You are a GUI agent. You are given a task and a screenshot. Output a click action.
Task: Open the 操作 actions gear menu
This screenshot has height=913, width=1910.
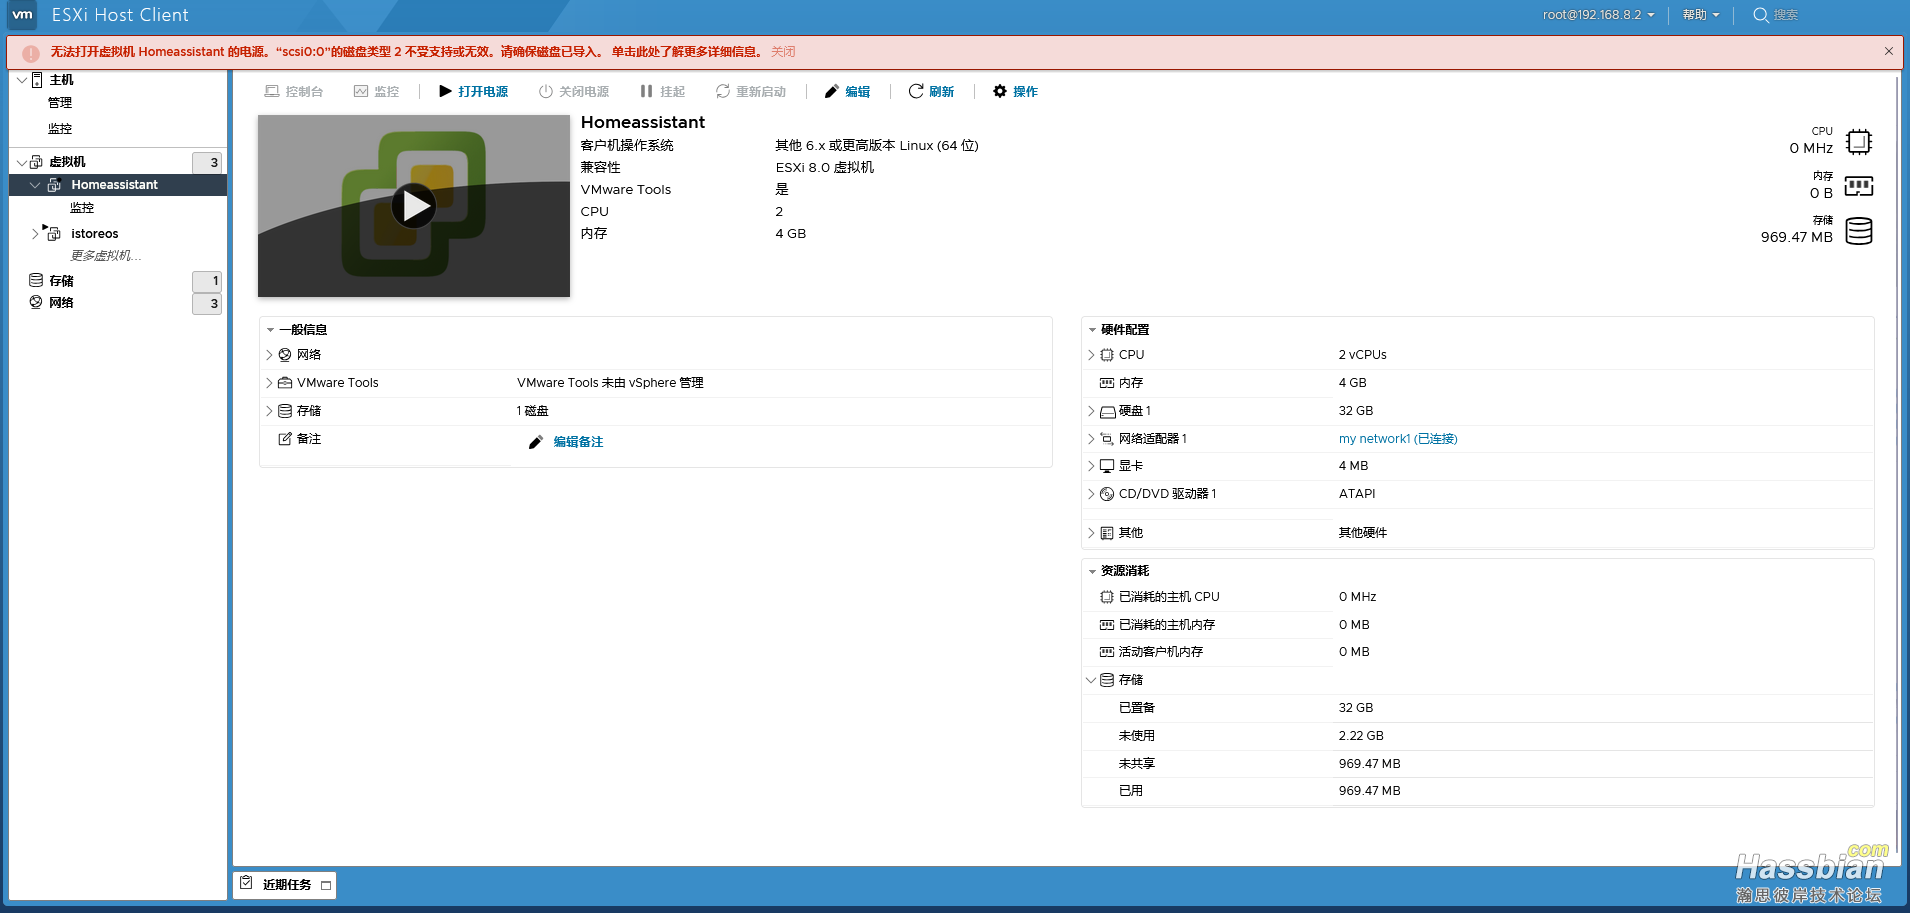click(x=1015, y=92)
